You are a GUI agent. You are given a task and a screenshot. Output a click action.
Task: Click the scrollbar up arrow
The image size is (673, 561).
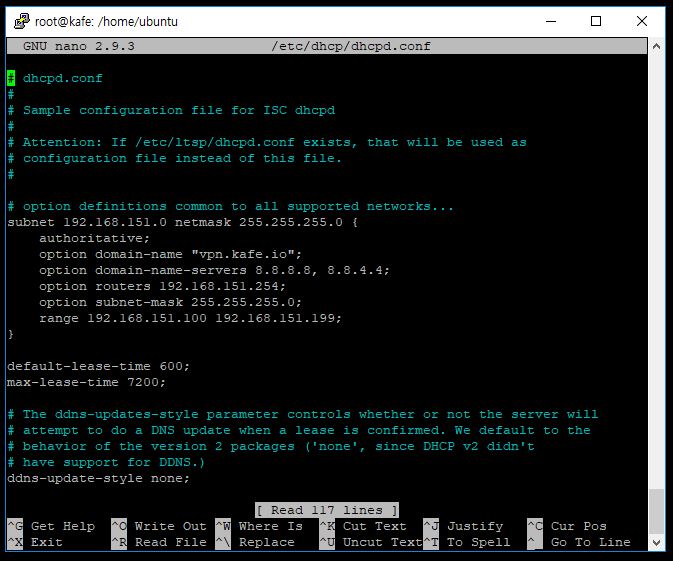[x=656, y=46]
